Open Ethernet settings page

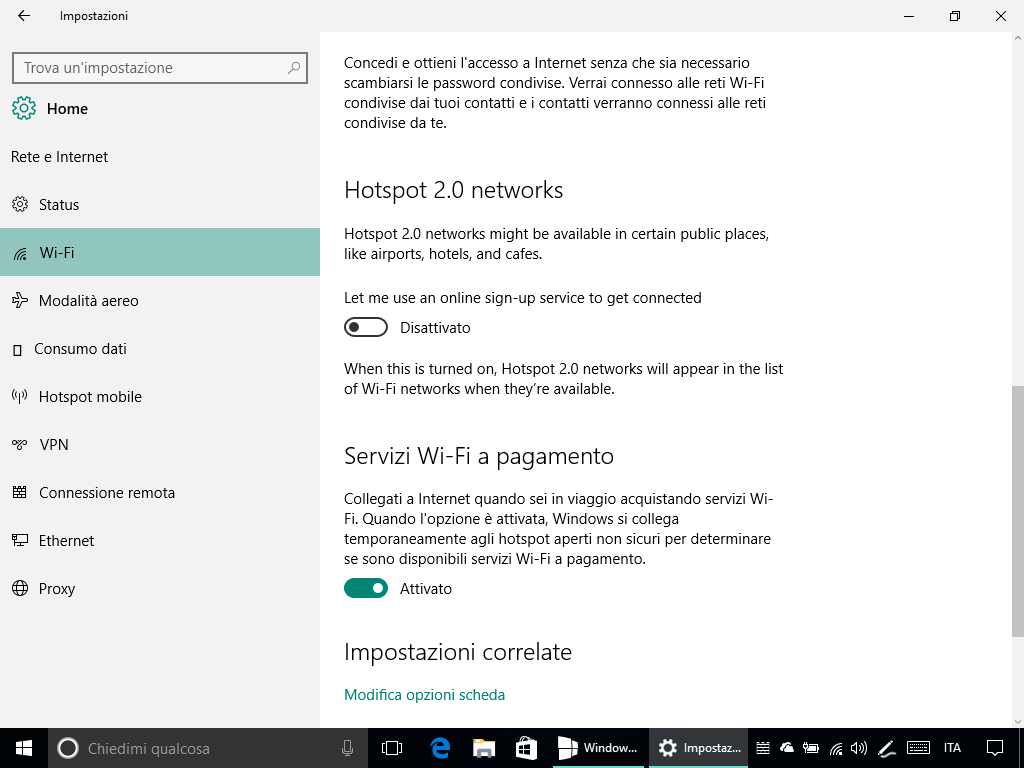coord(160,541)
